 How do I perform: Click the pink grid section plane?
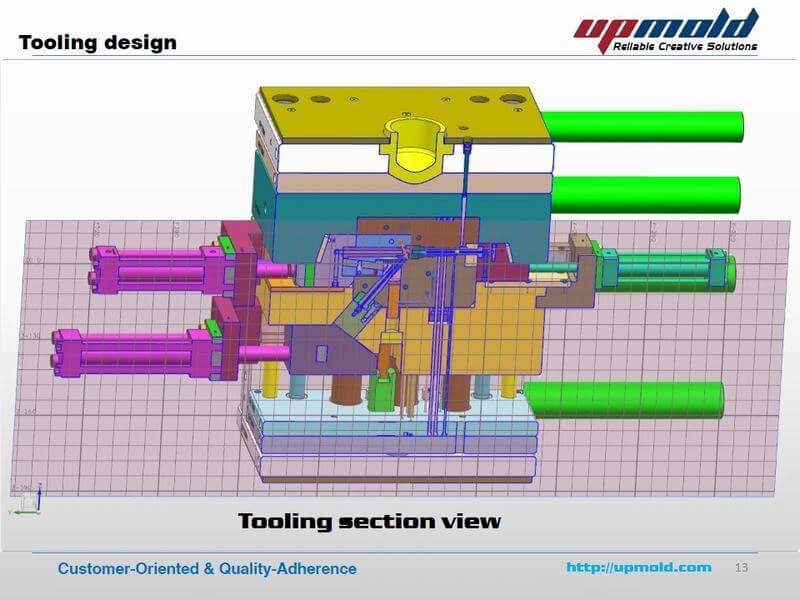click(x=120, y=450)
